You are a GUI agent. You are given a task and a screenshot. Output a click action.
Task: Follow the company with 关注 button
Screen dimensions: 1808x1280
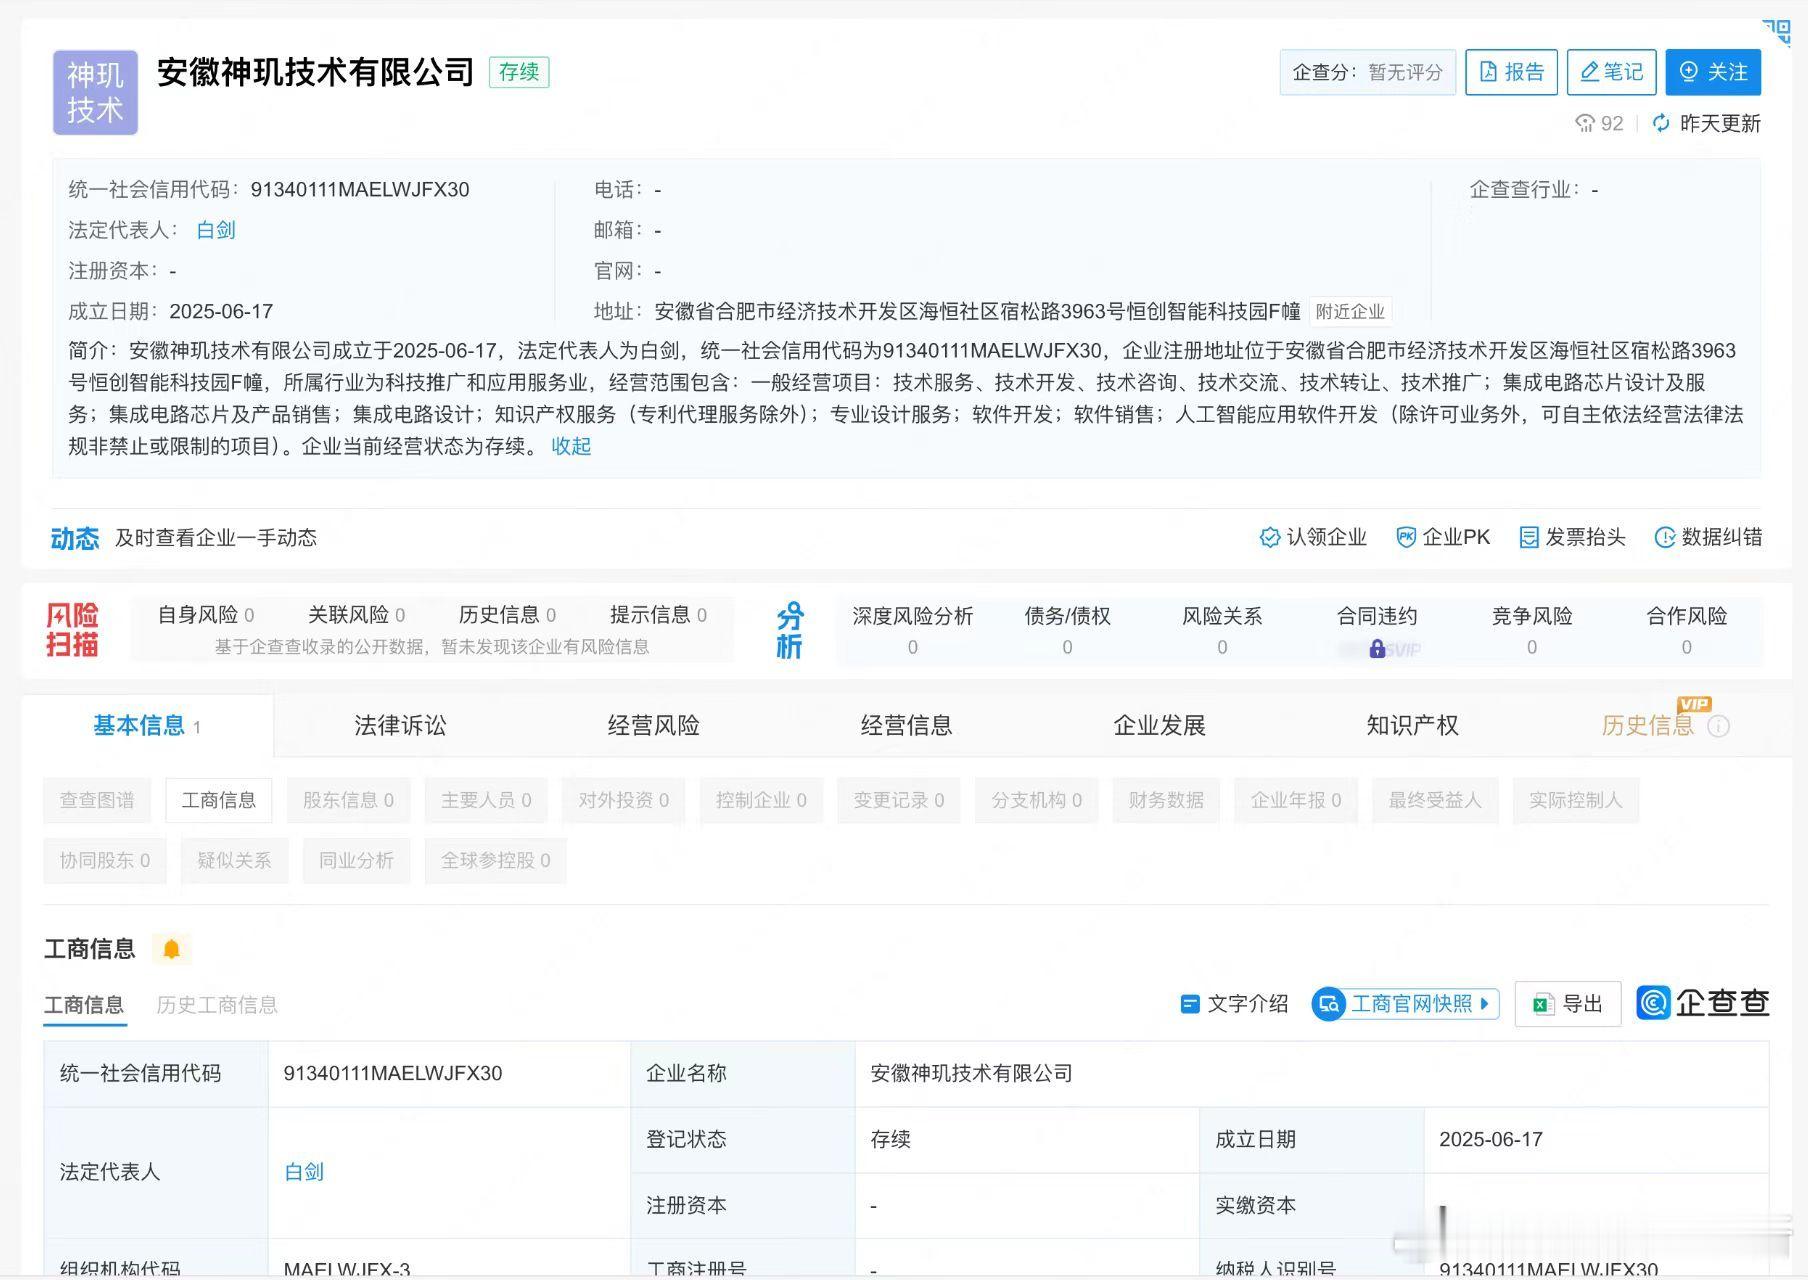1713,72
